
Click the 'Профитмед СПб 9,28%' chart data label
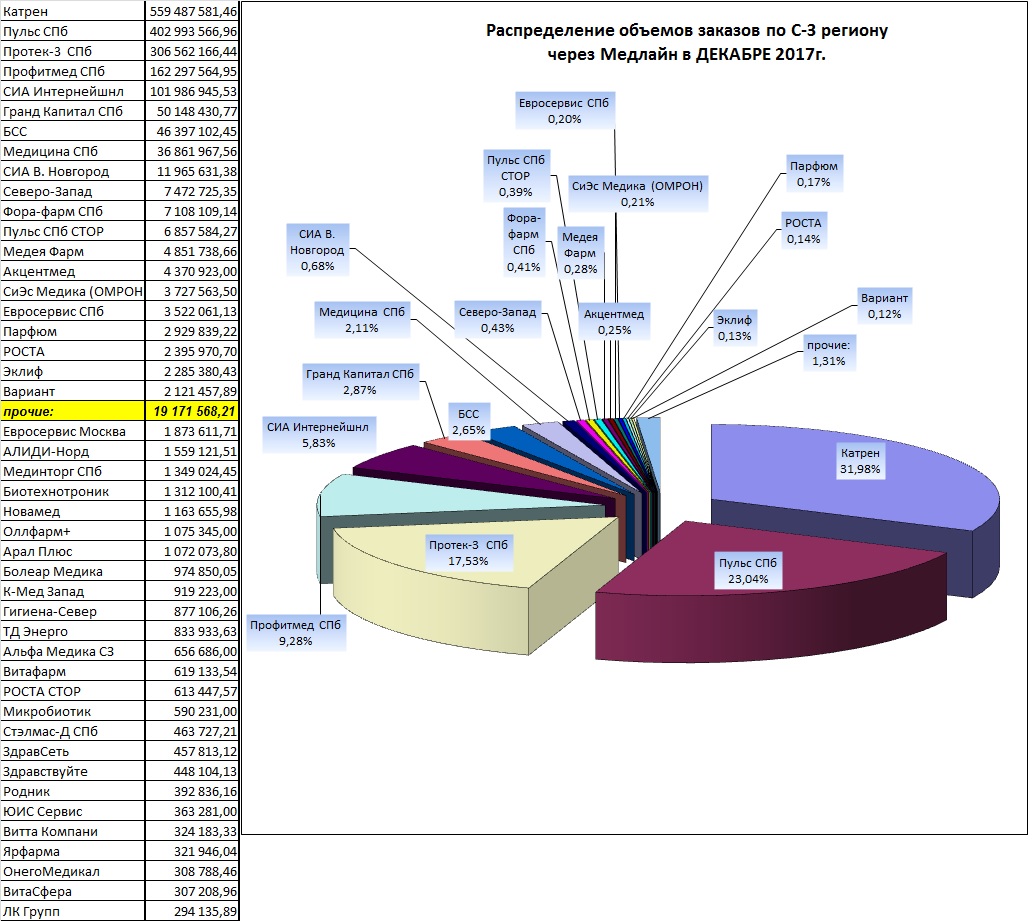pyautogui.click(x=295, y=633)
